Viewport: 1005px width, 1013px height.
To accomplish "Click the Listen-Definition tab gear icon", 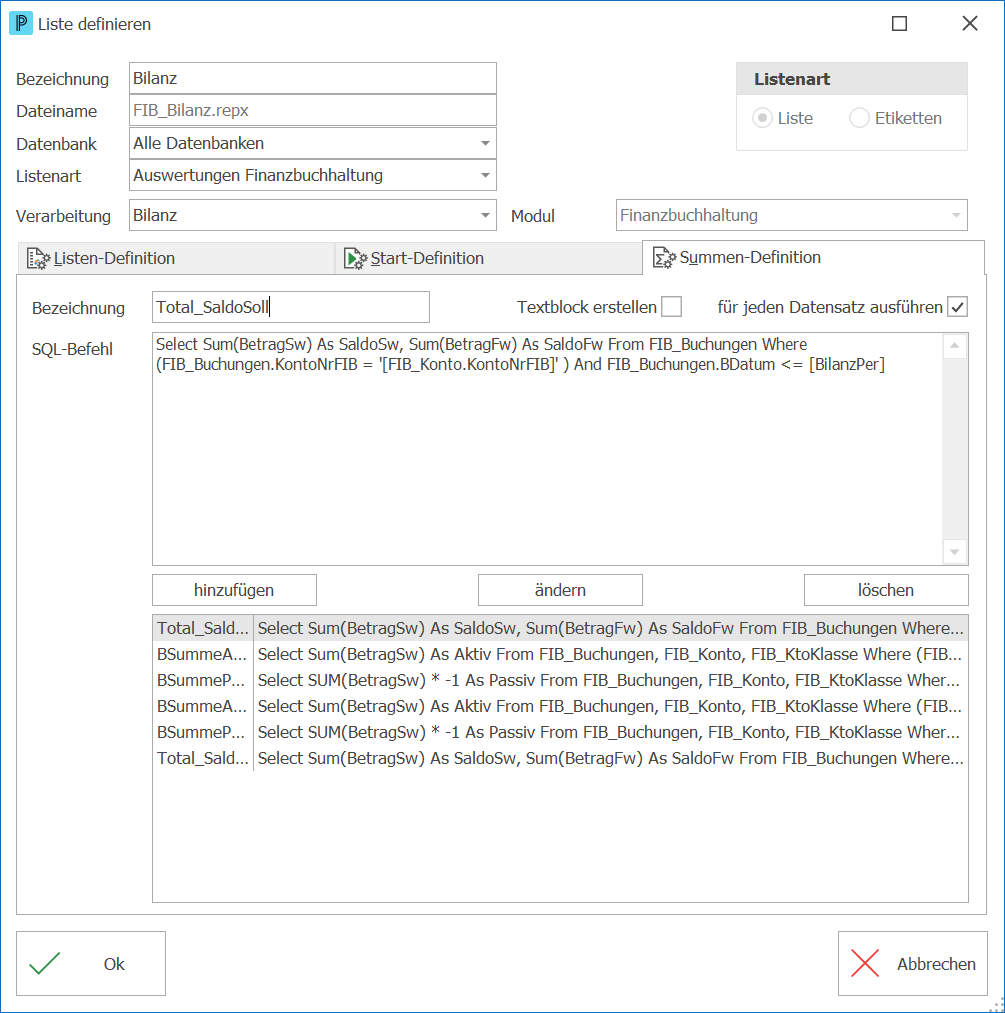I will tap(38, 258).
